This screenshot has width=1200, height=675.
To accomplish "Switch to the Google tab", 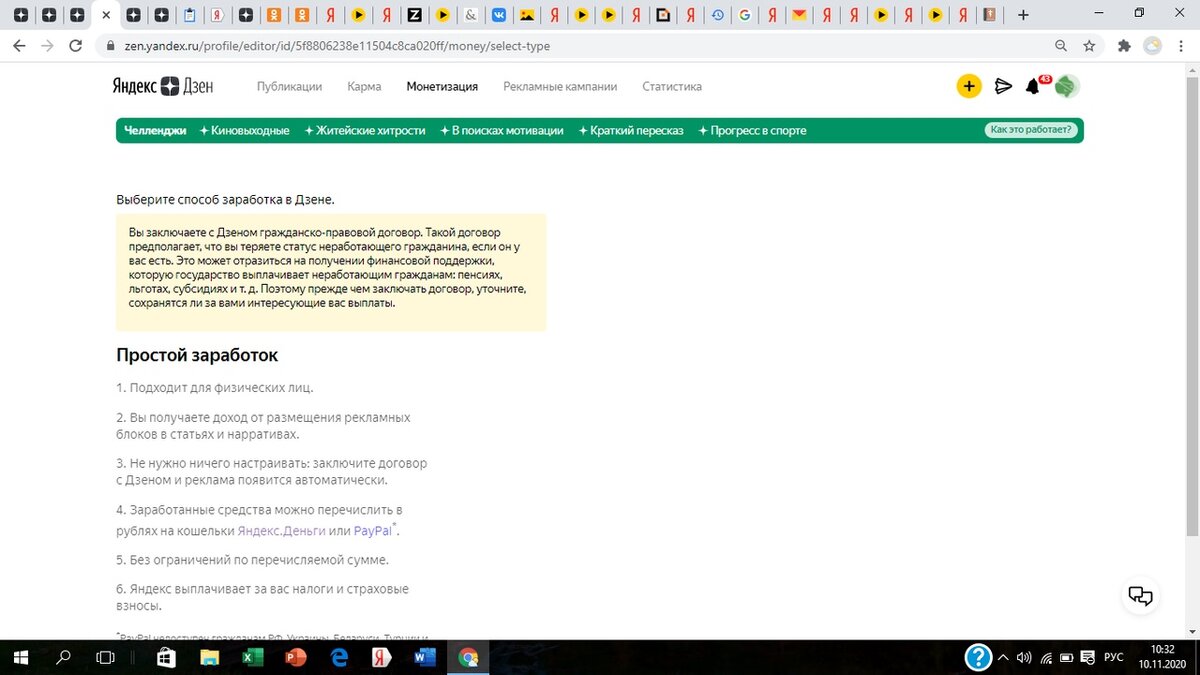I will point(744,15).
